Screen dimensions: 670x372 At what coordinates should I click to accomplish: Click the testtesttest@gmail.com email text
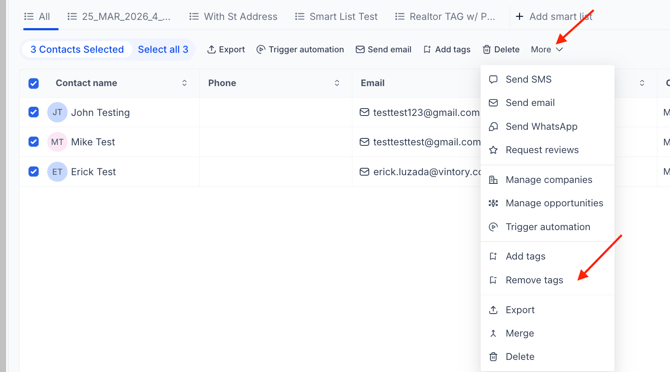click(x=427, y=142)
